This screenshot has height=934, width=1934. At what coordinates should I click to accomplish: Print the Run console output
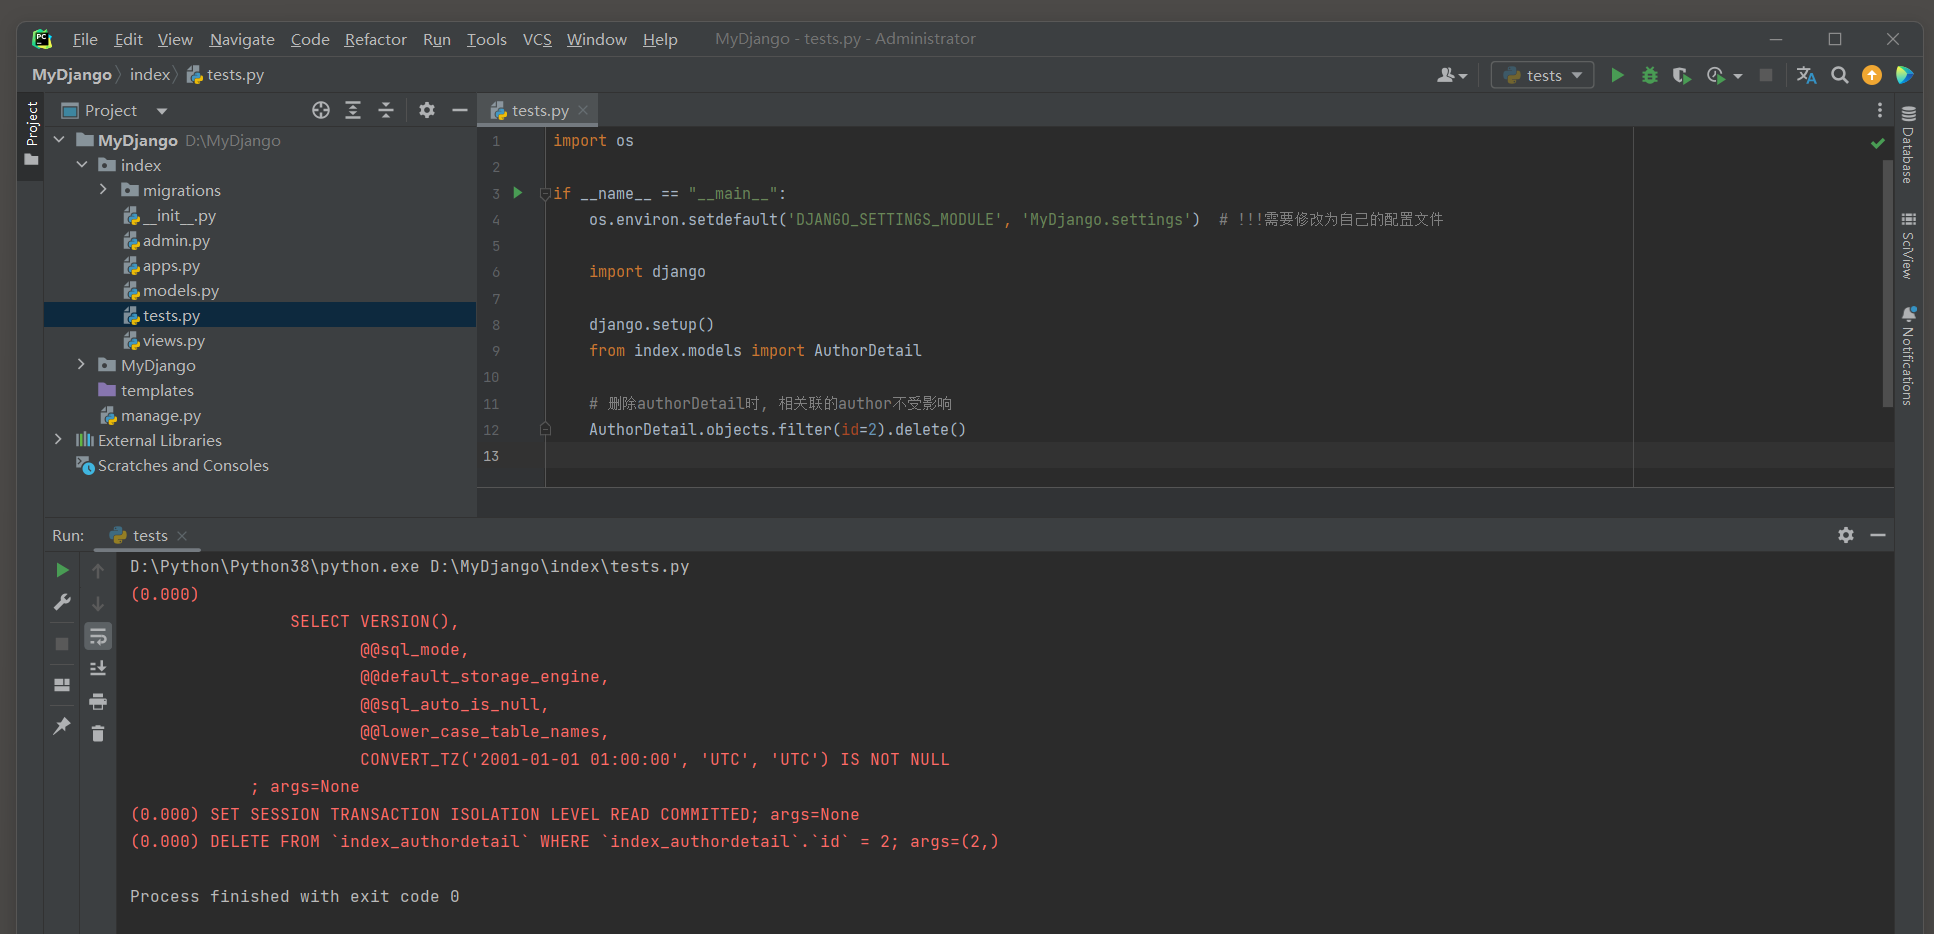[x=98, y=701]
